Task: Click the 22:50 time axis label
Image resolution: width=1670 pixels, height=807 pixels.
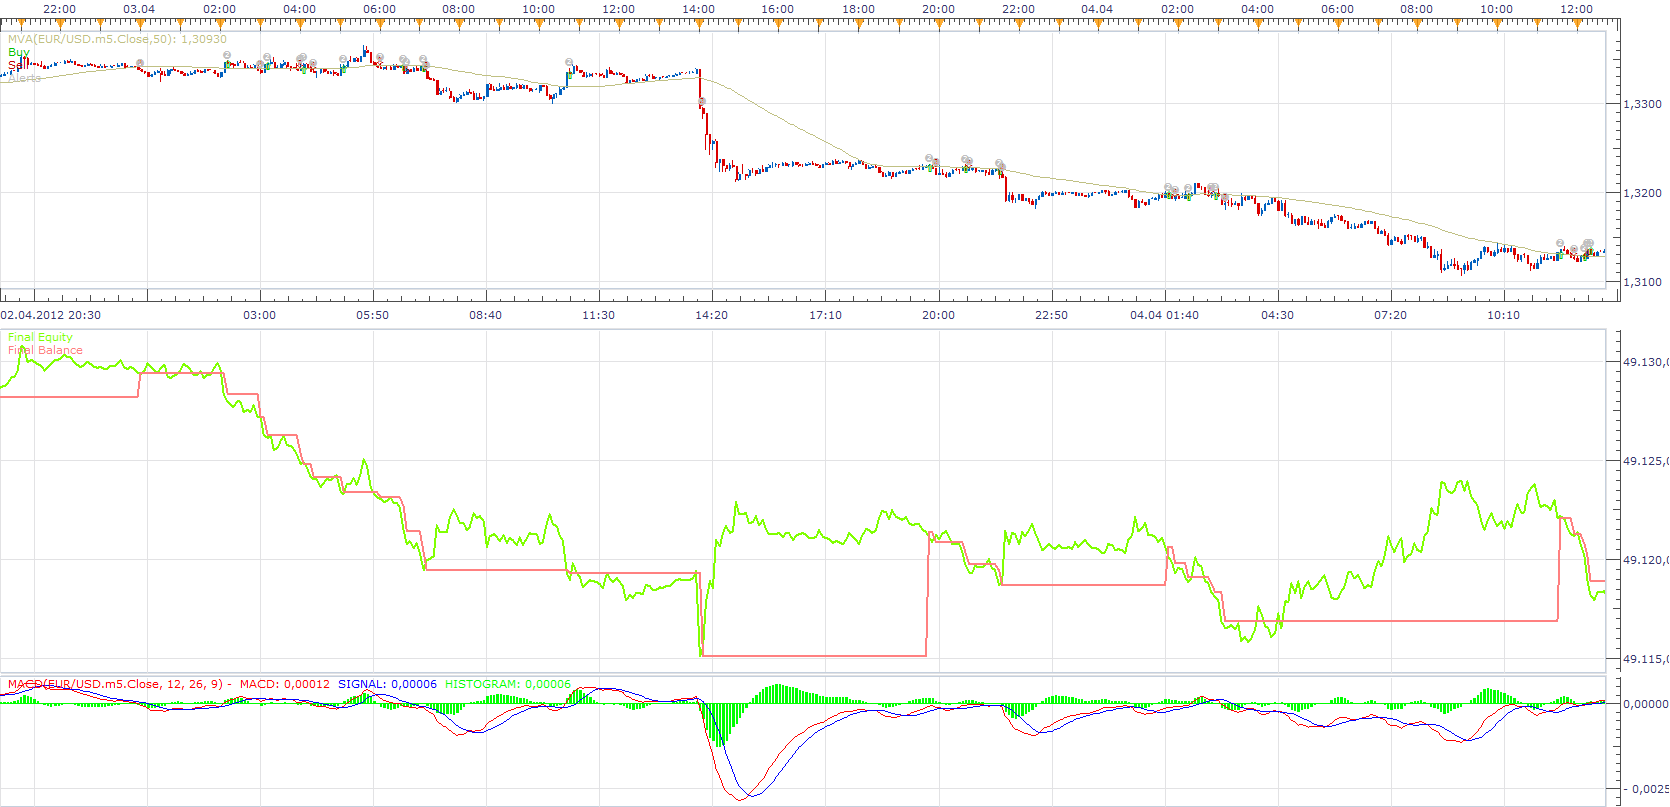Action: 1051,315
